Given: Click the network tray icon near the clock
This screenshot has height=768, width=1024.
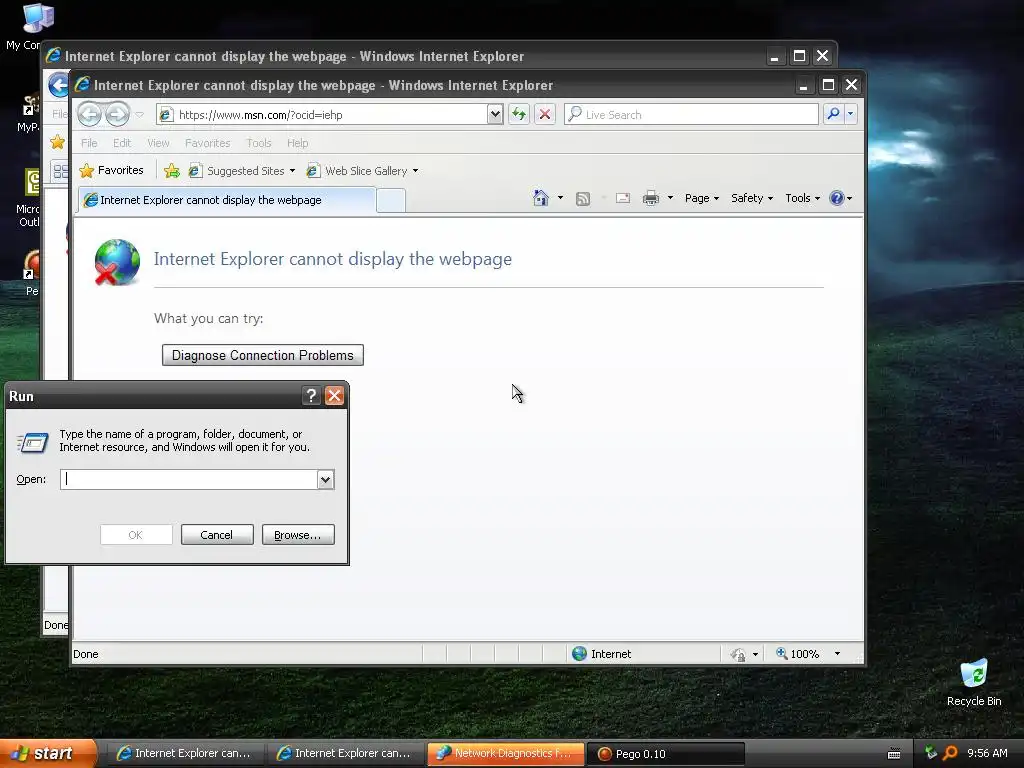Looking at the screenshot, I should coord(931,753).
